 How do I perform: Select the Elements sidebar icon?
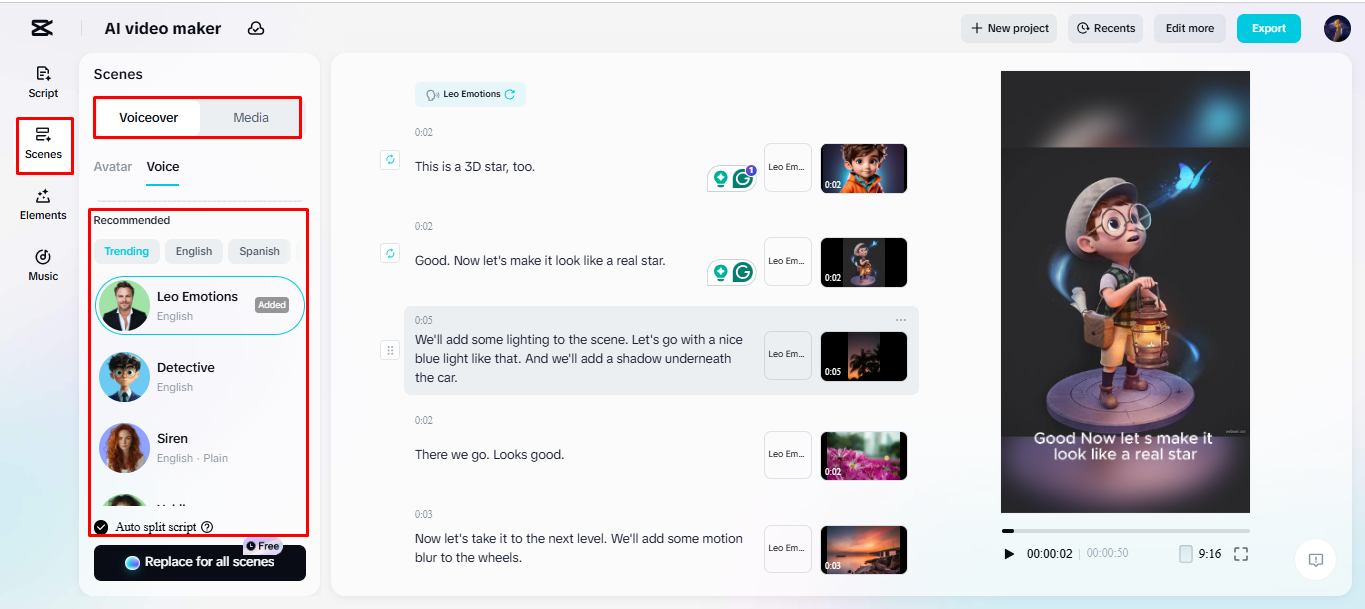point(42,205)
